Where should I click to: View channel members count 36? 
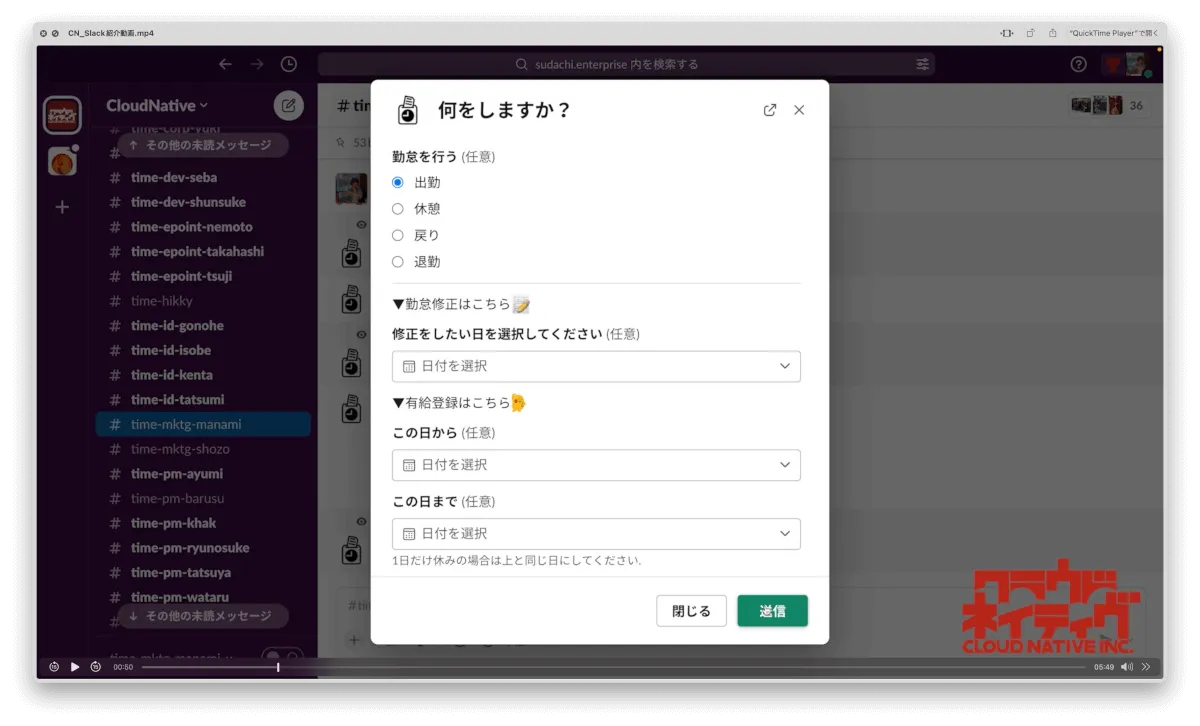coord(1108,105)
